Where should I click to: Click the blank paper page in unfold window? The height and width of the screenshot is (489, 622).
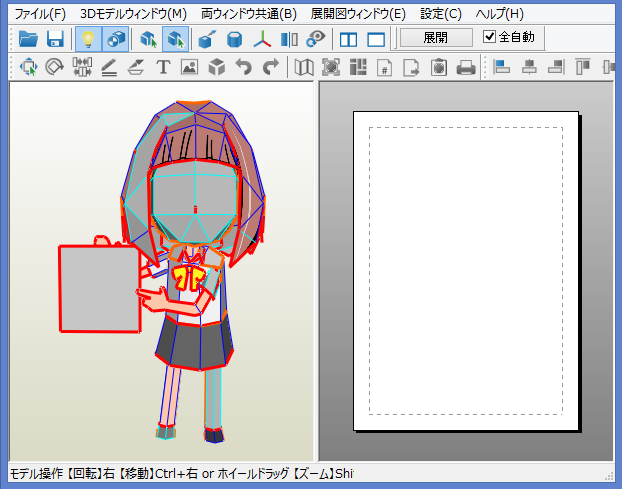point(466,271)
